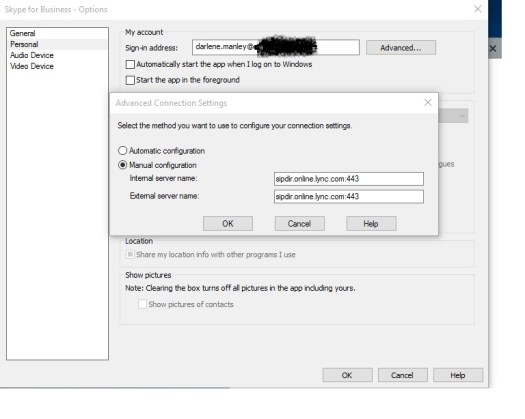Select General in the options list

(x=22, y=33)
